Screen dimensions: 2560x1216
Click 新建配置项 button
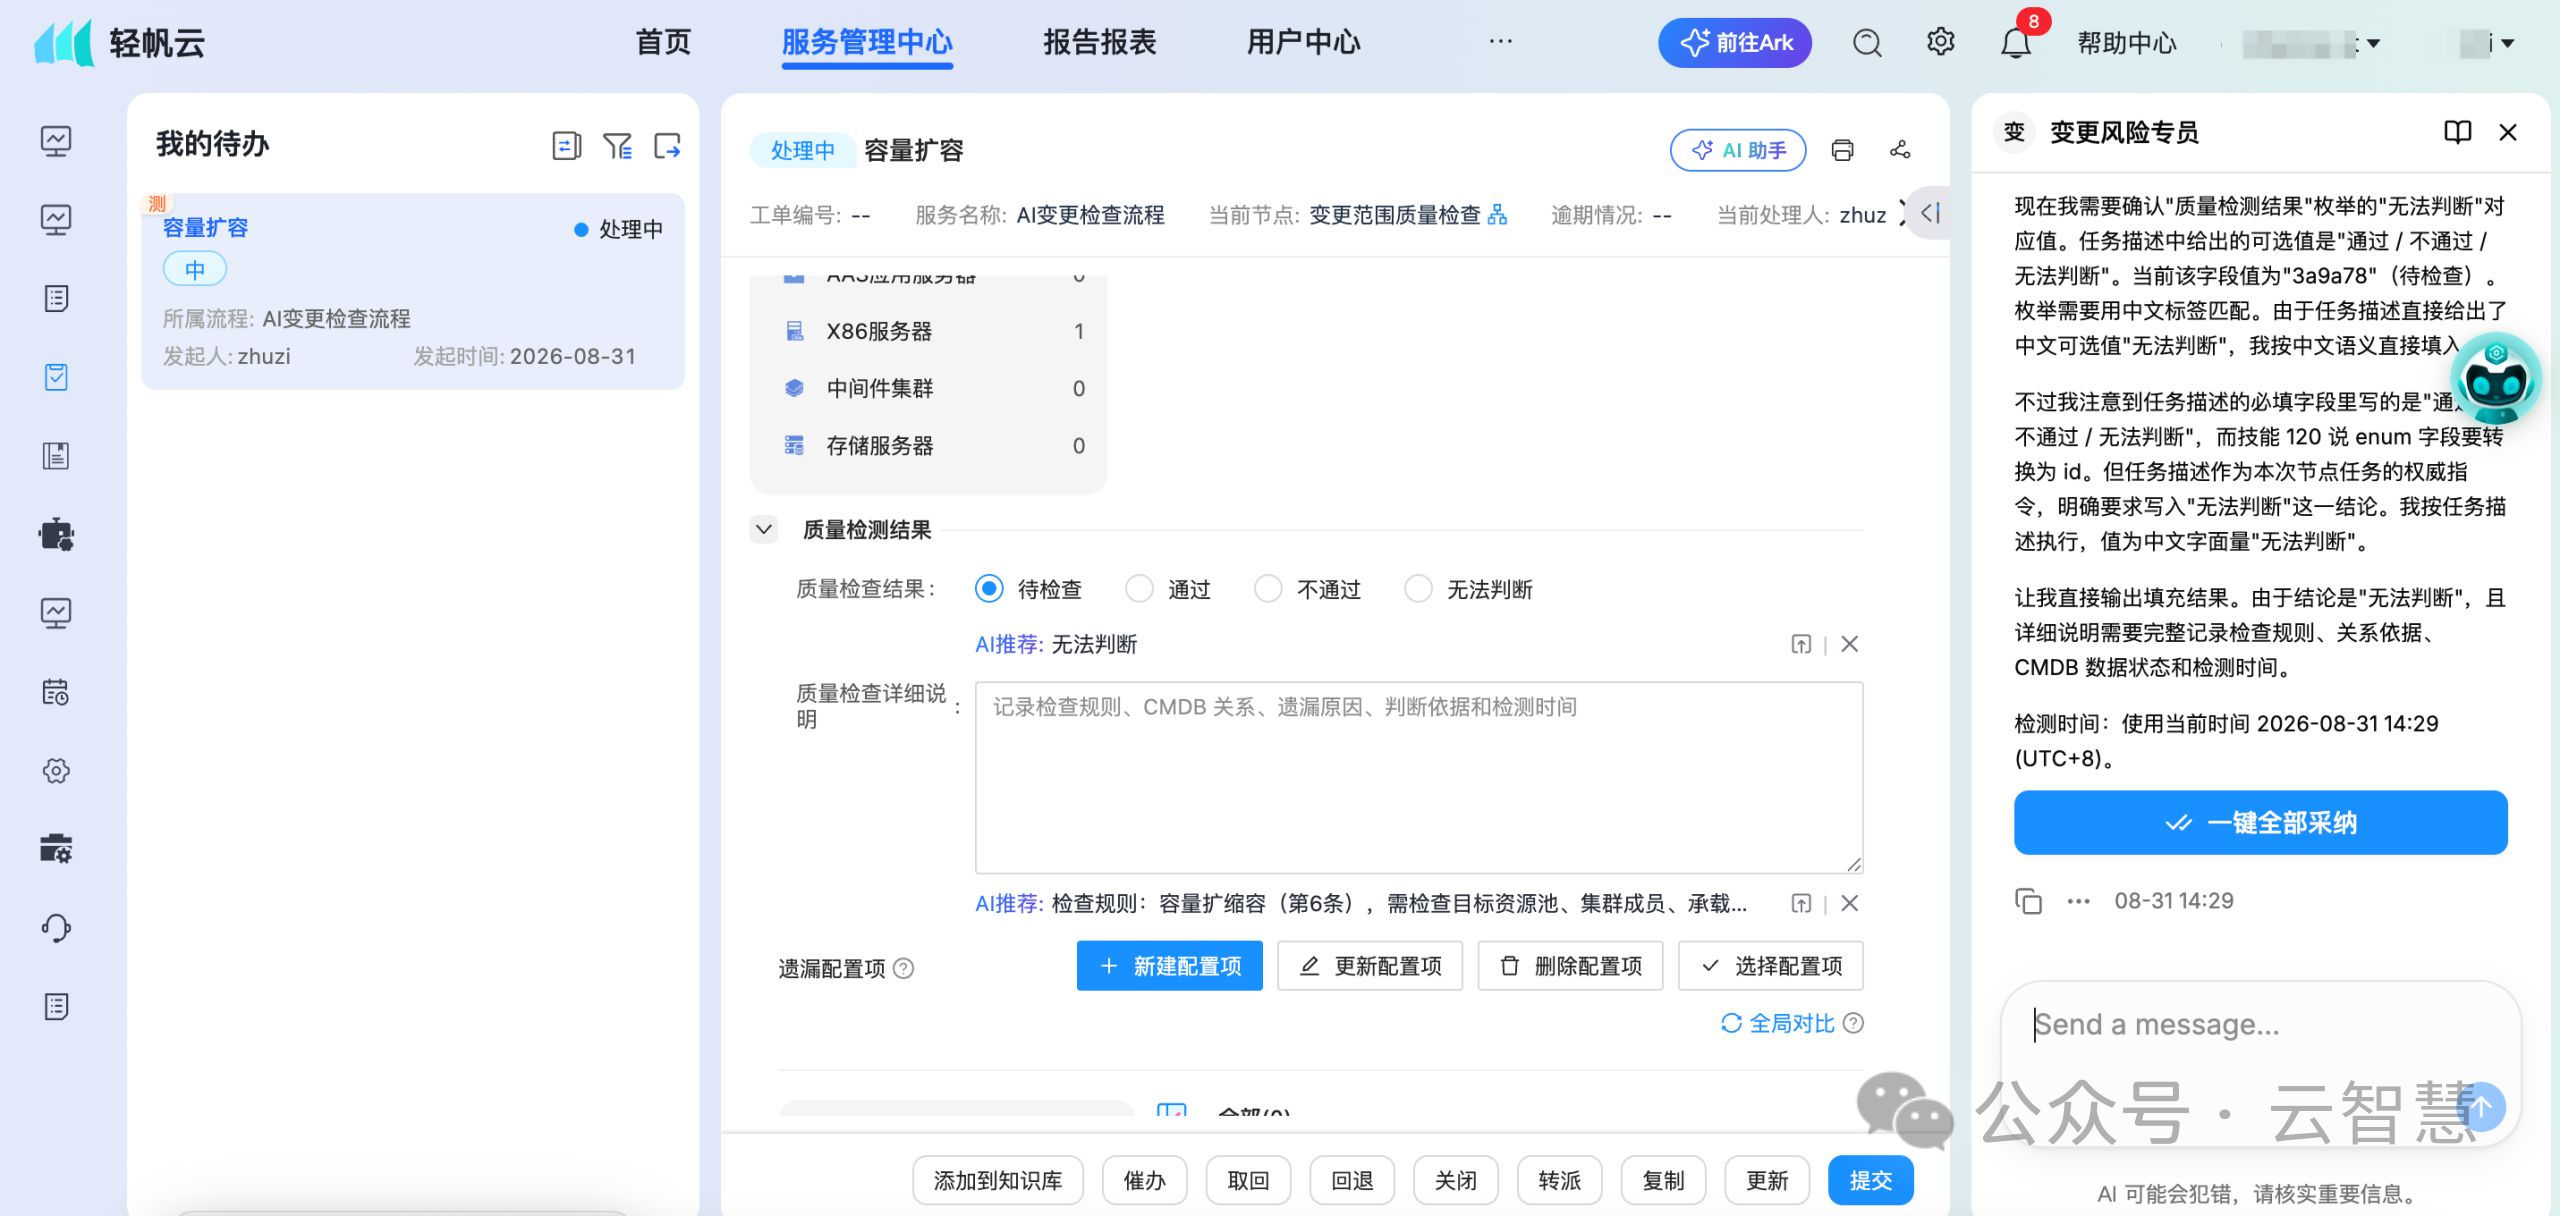(1169, 966)
